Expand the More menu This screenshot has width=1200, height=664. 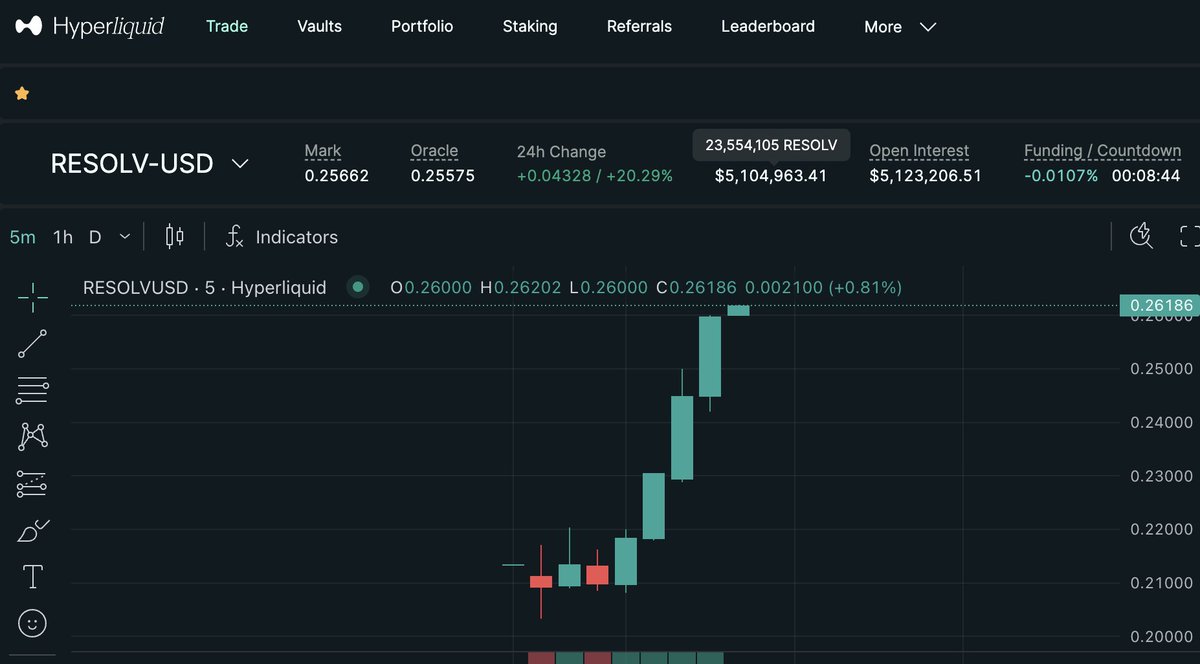900,27
